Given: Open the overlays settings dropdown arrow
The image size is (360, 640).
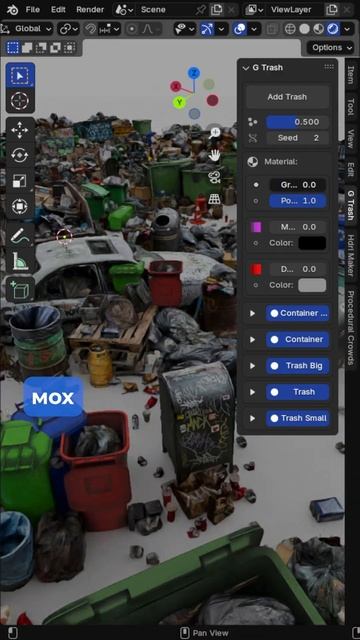Looking at the screenshot, I should (254, 29).
